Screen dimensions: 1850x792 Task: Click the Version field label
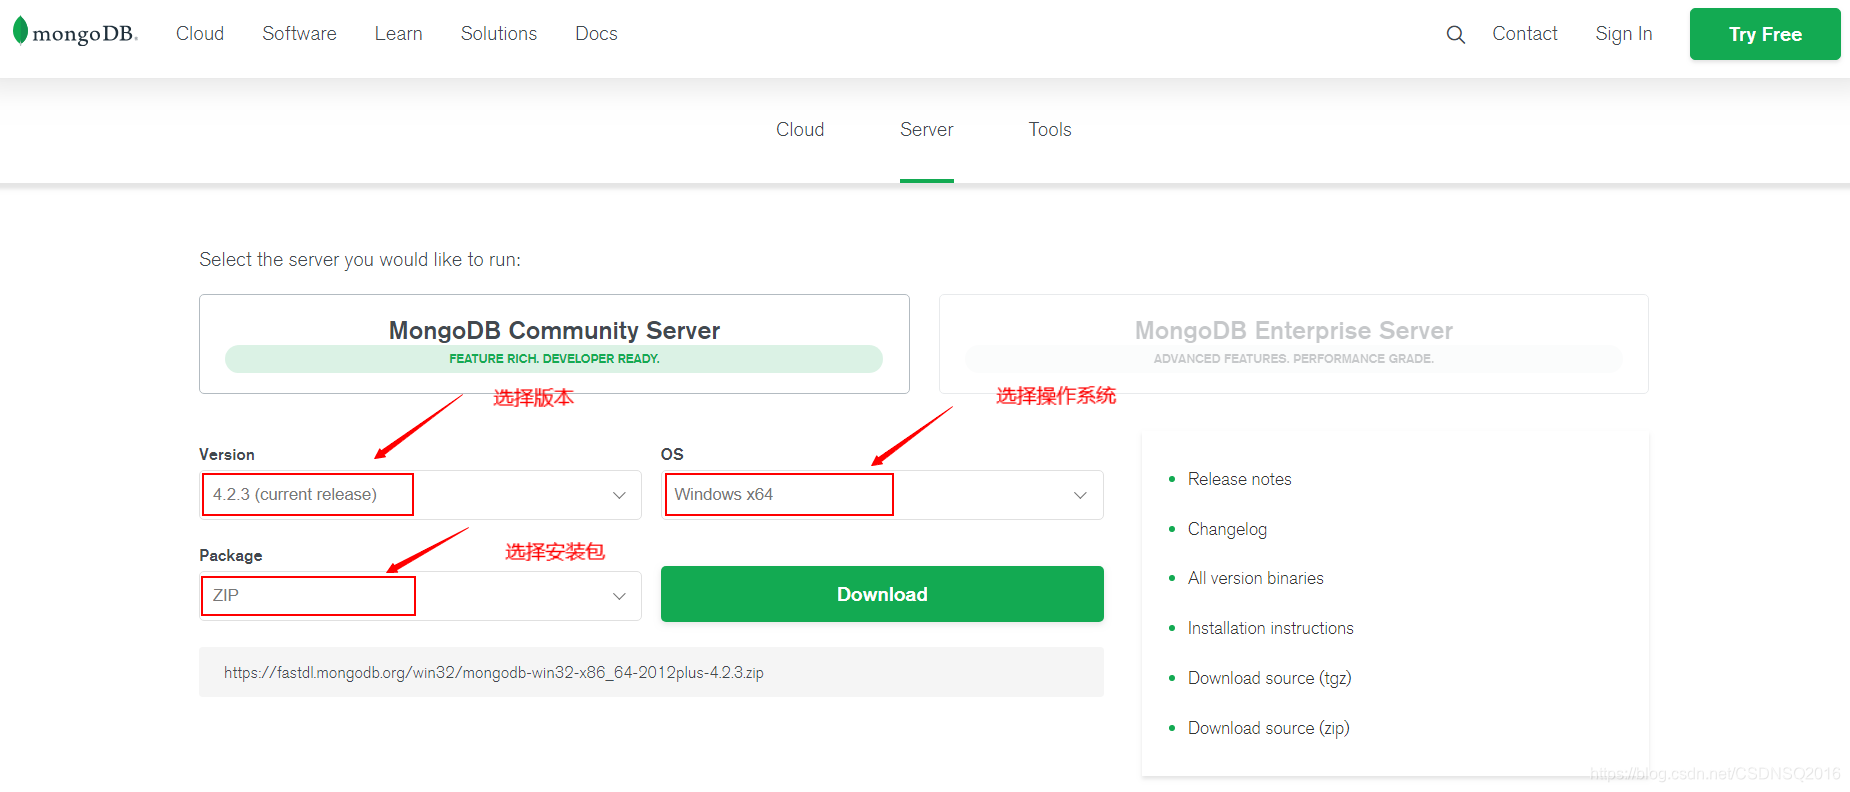(227, 454)
